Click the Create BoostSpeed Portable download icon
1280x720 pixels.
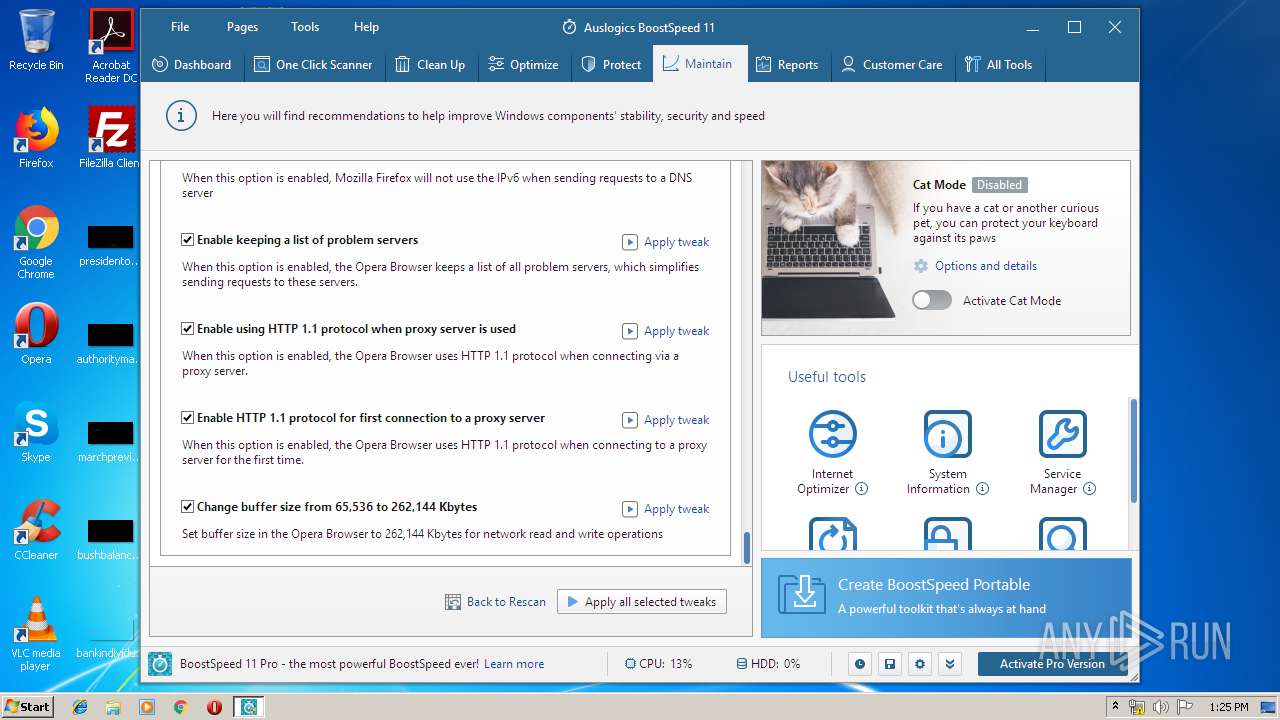[800, 596]
